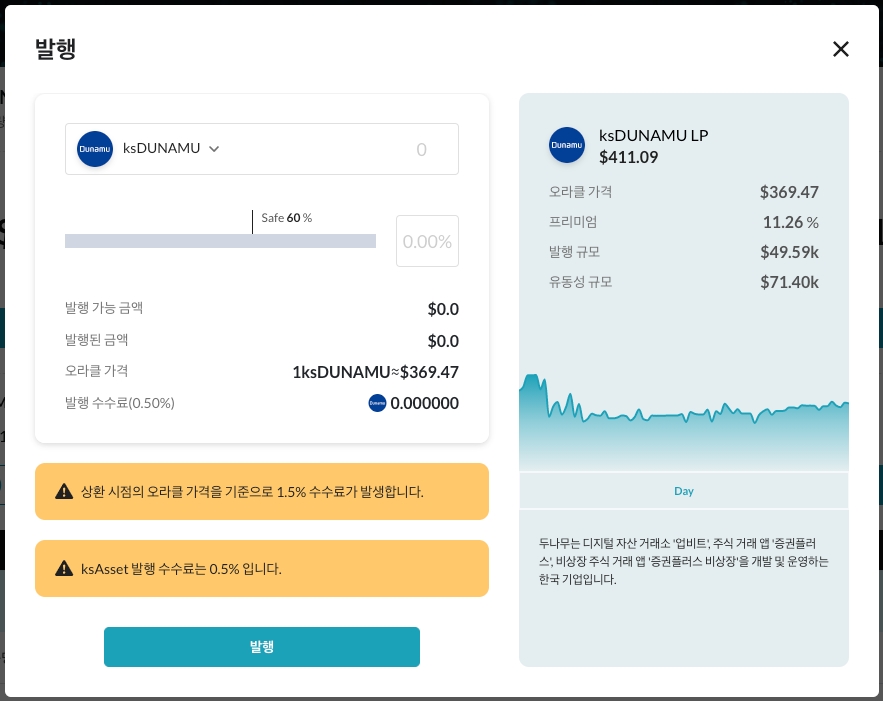Click the ksDUNAMU LP title text
Viewport: 883px width, 701px height.
click(653, 136)
